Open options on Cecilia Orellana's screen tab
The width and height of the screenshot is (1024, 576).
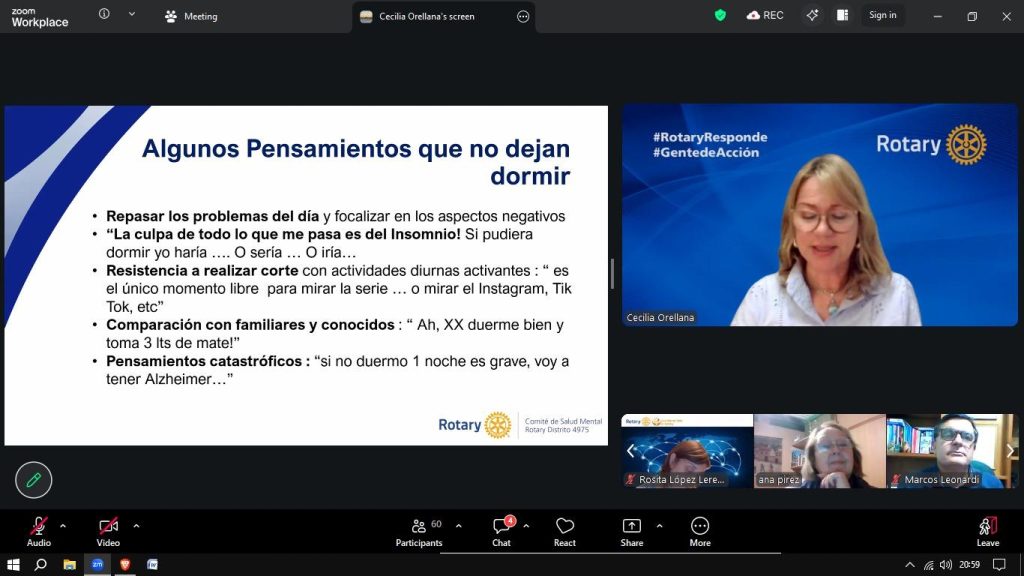tap(523, 16)
